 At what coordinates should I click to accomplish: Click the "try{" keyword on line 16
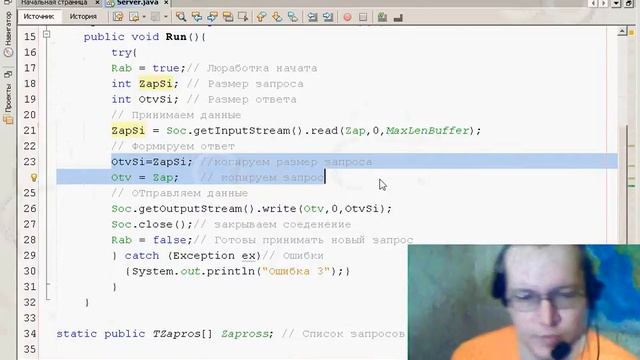(124, 53)
